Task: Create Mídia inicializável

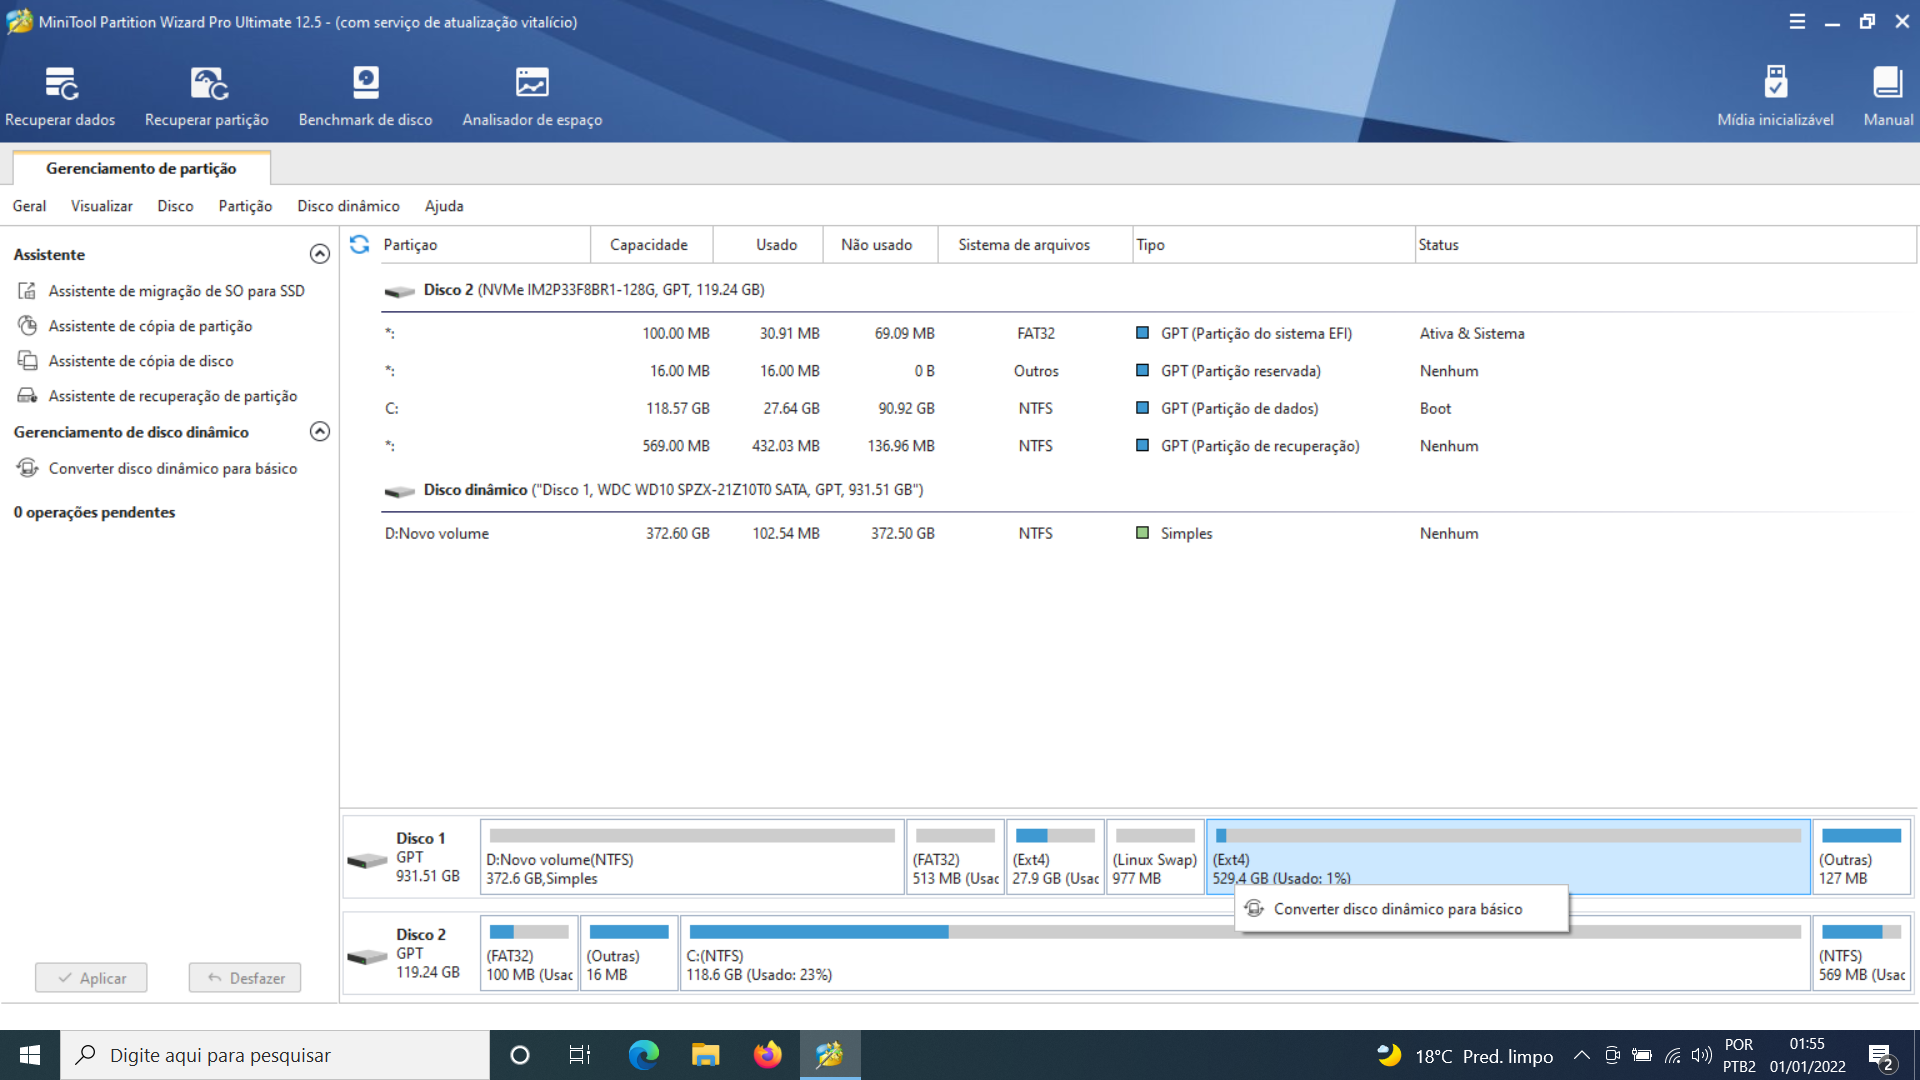Action: [x=1775, y=97]
